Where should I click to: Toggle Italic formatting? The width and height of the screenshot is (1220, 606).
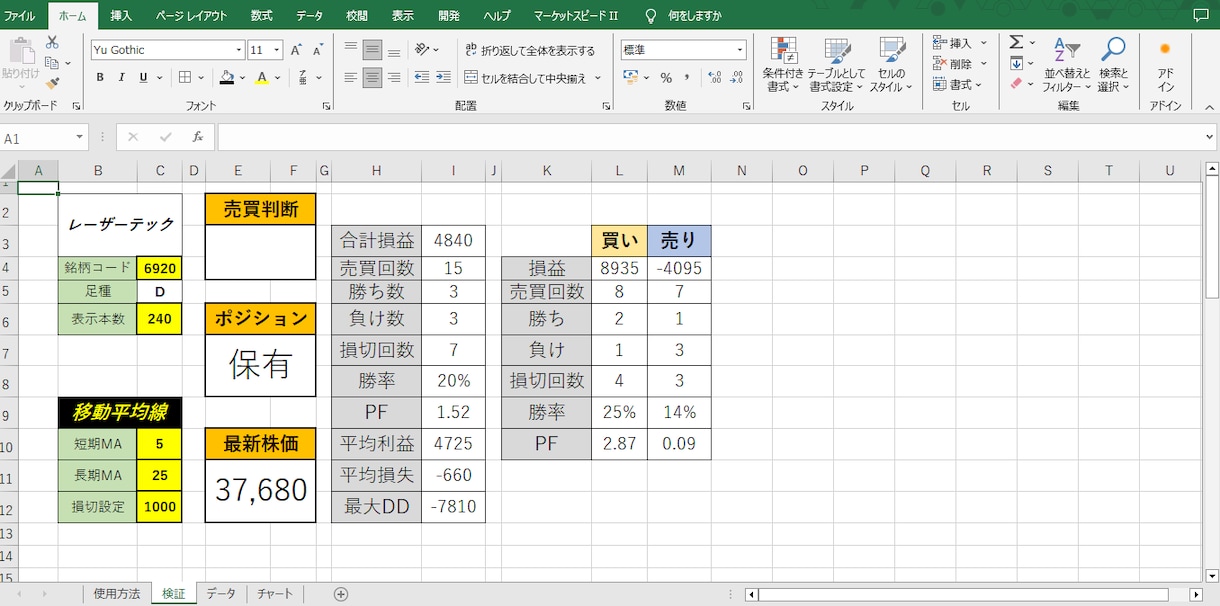pos(122,77)
